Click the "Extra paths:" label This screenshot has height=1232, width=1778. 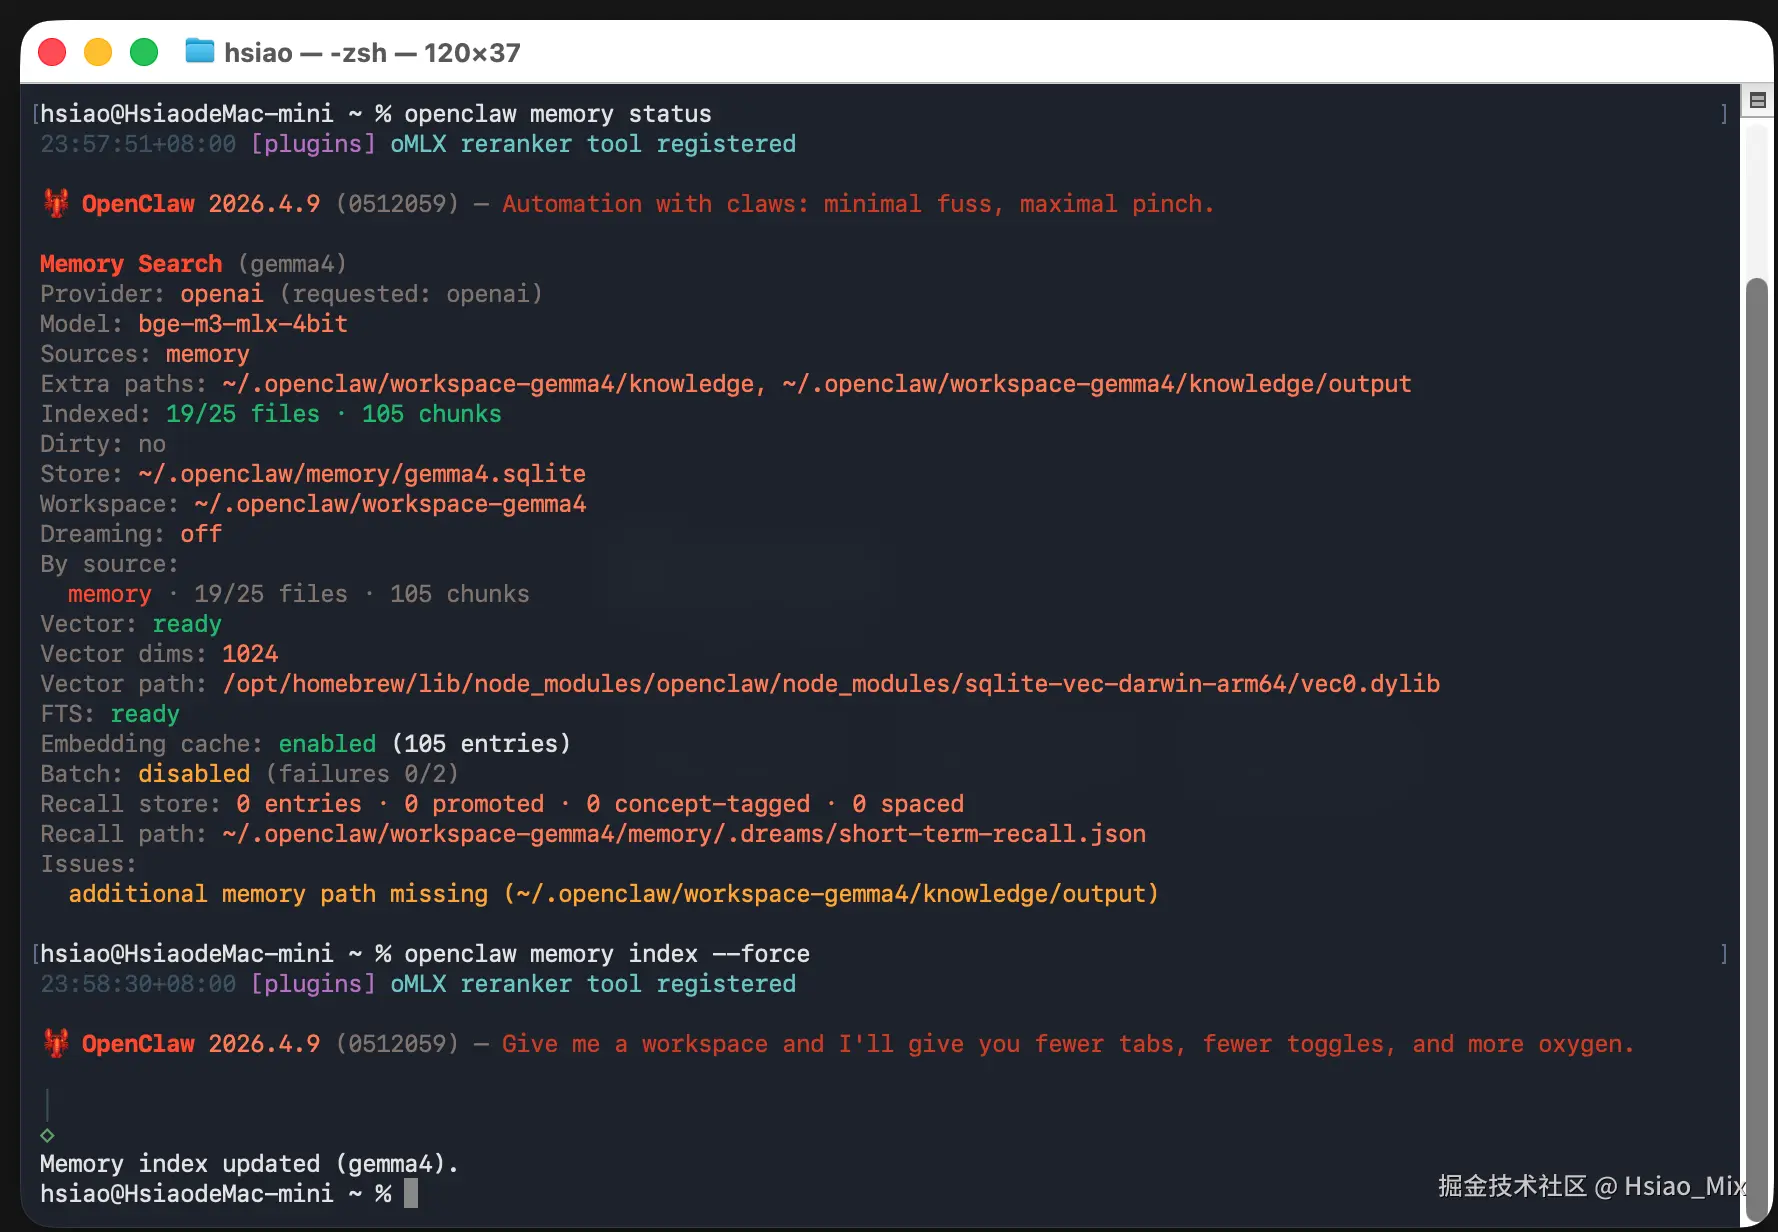click(x=124, y=384)
